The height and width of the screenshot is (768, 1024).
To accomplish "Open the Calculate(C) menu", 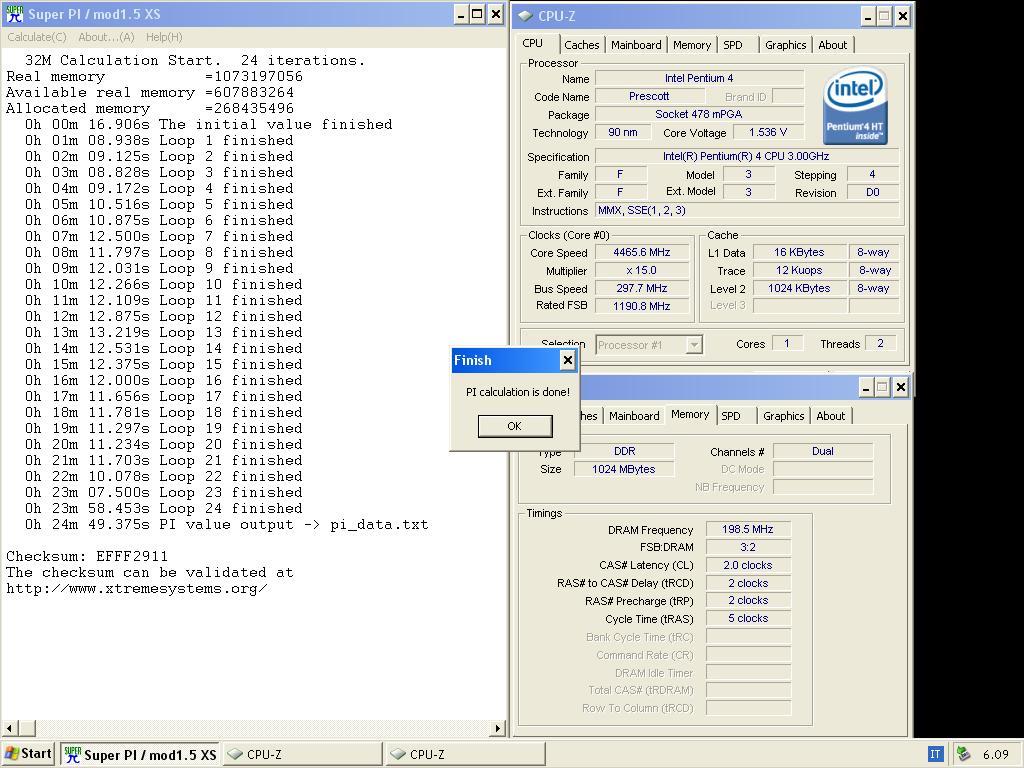I will click(x=37, y=37).
